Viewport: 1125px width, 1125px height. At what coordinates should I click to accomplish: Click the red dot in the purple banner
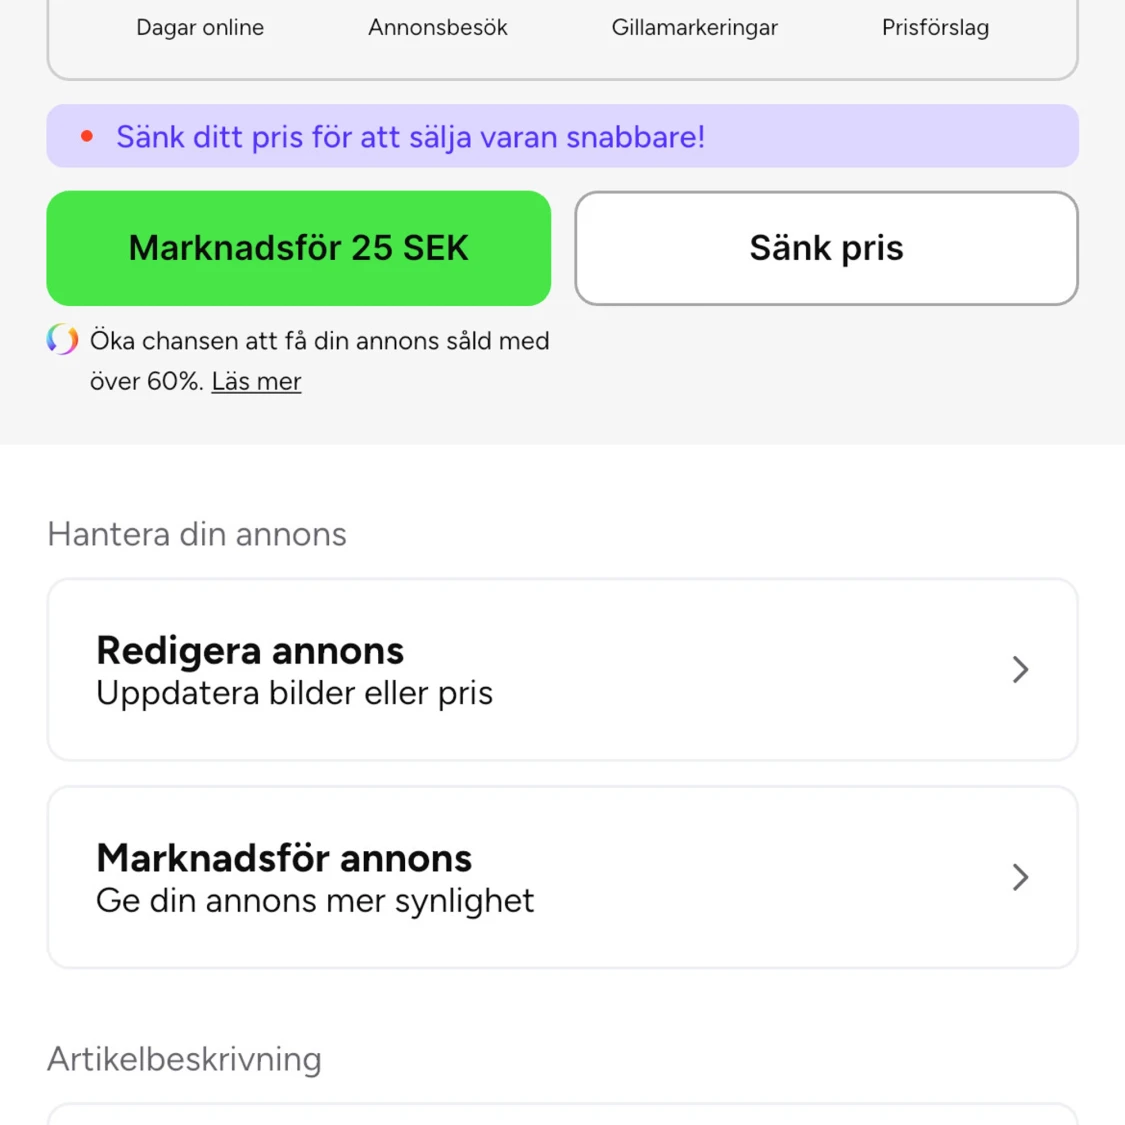click(87, 136)
